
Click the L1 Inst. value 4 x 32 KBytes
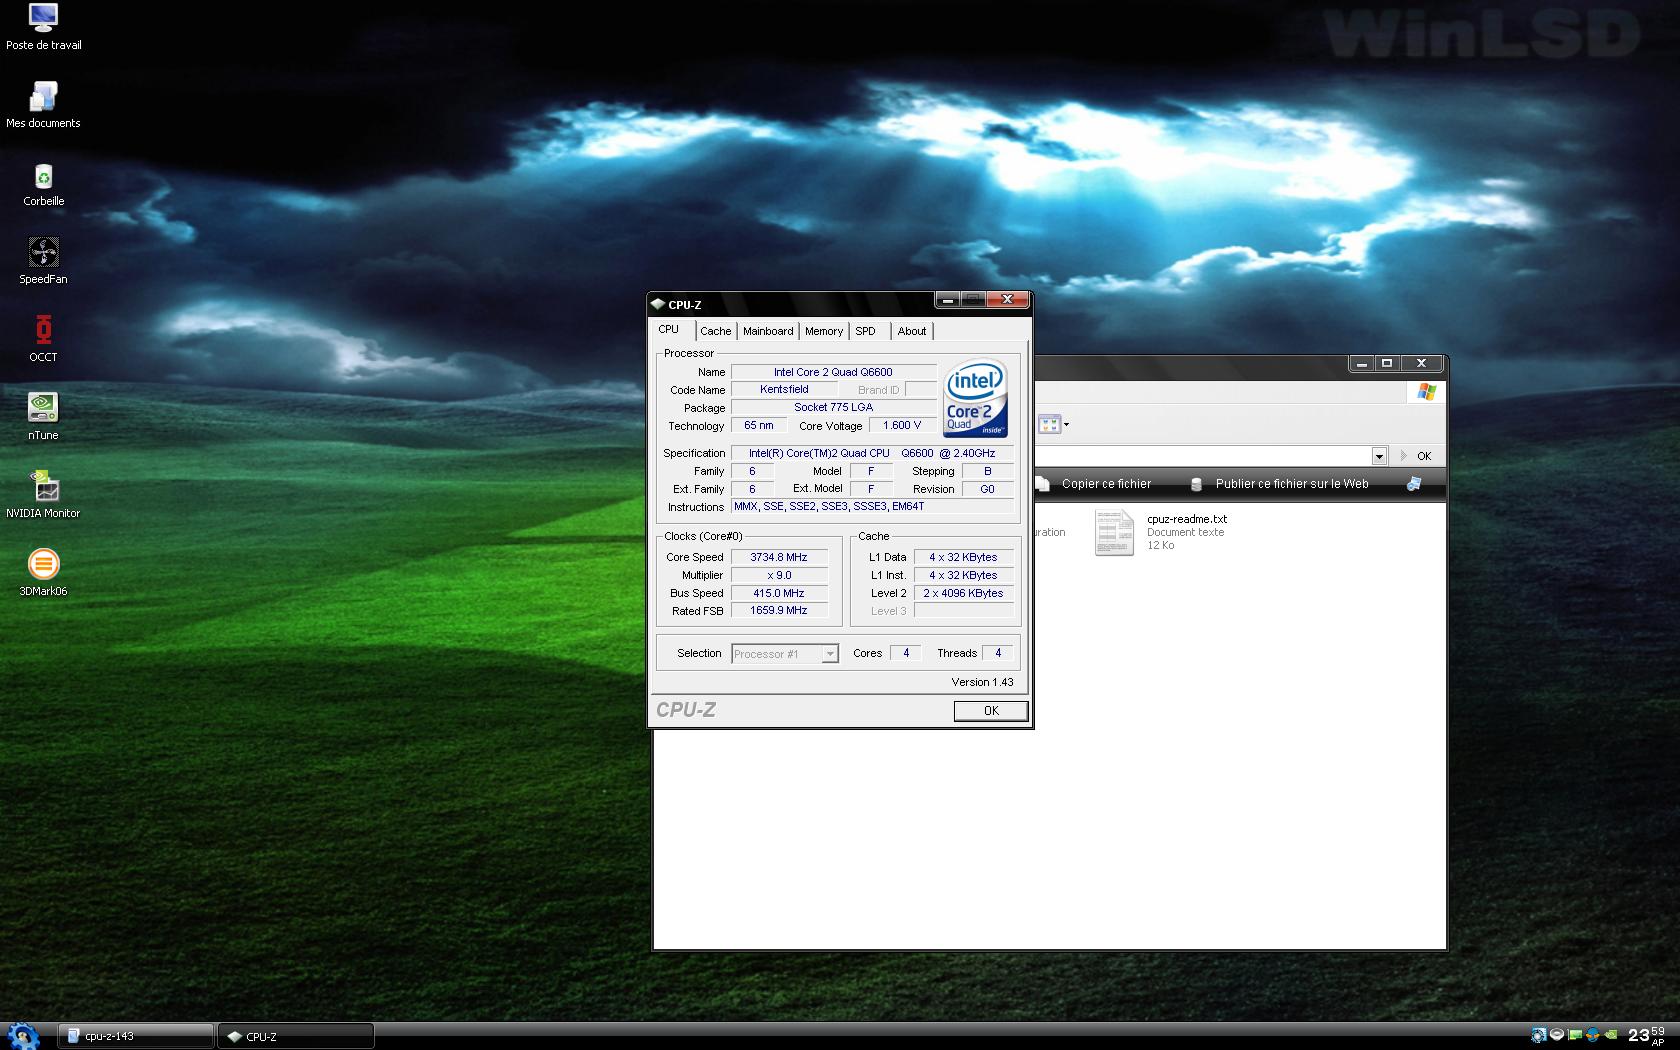pos(963,575)
